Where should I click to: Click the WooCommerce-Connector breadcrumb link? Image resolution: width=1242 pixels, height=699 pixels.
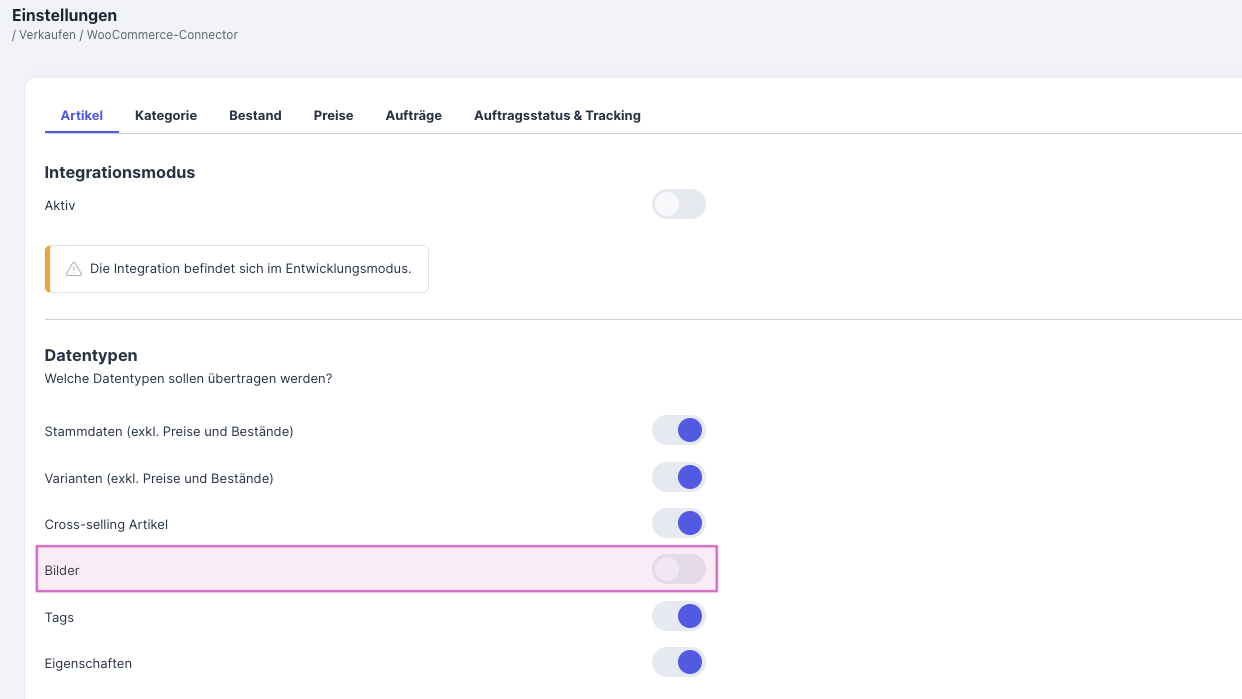click(x=162, y=35)
